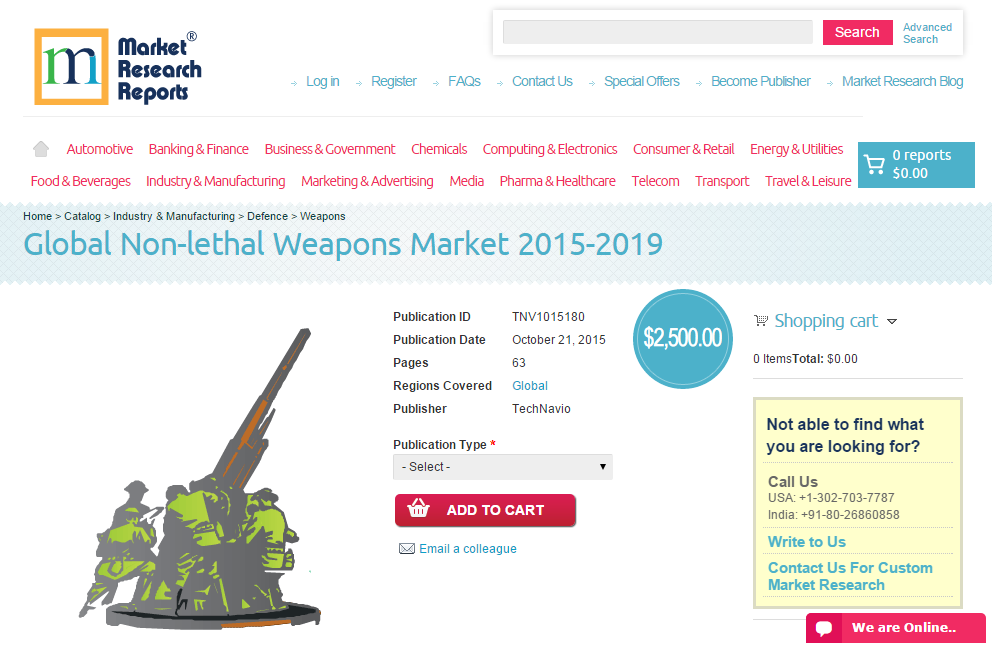Click the envelope icon beside Email a colleague
Viewport: 992px width, 649px height.
tap(407, 548)
